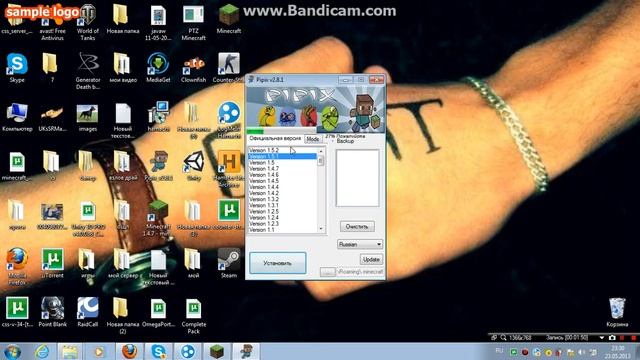Open the Steam desktop shortcut
The image size is (640, 360).
click(229, 264)
